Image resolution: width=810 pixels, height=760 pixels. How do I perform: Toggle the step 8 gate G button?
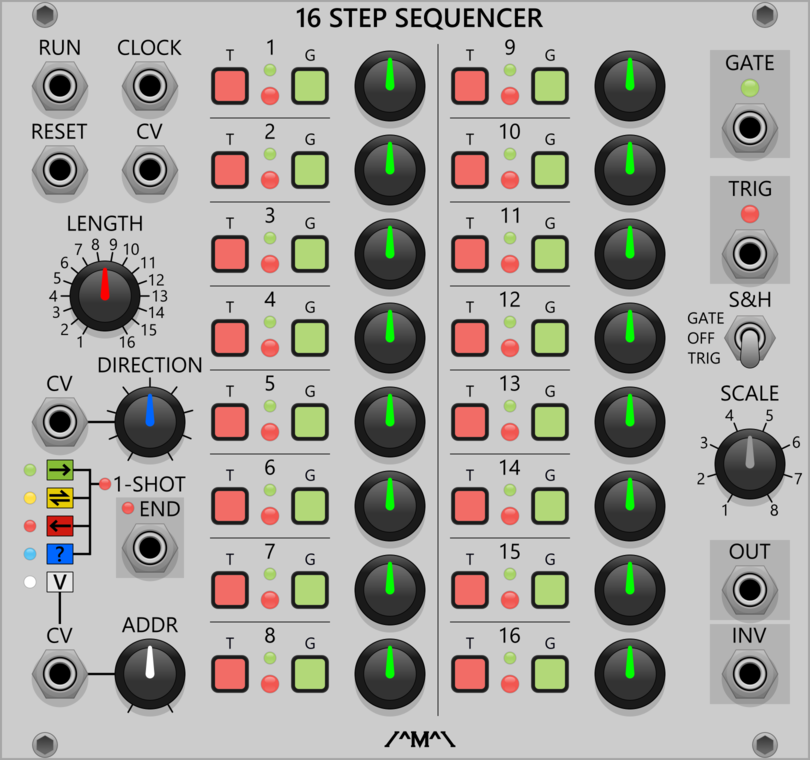(x=310, y=674)
